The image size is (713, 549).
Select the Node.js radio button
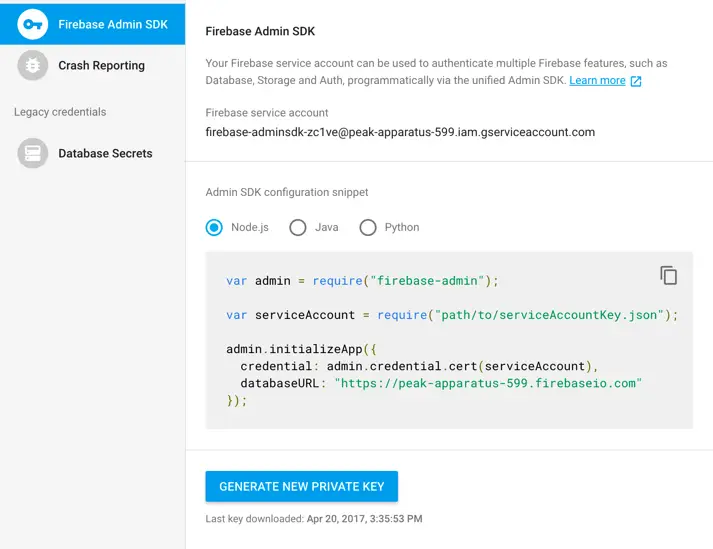(214, 227)
